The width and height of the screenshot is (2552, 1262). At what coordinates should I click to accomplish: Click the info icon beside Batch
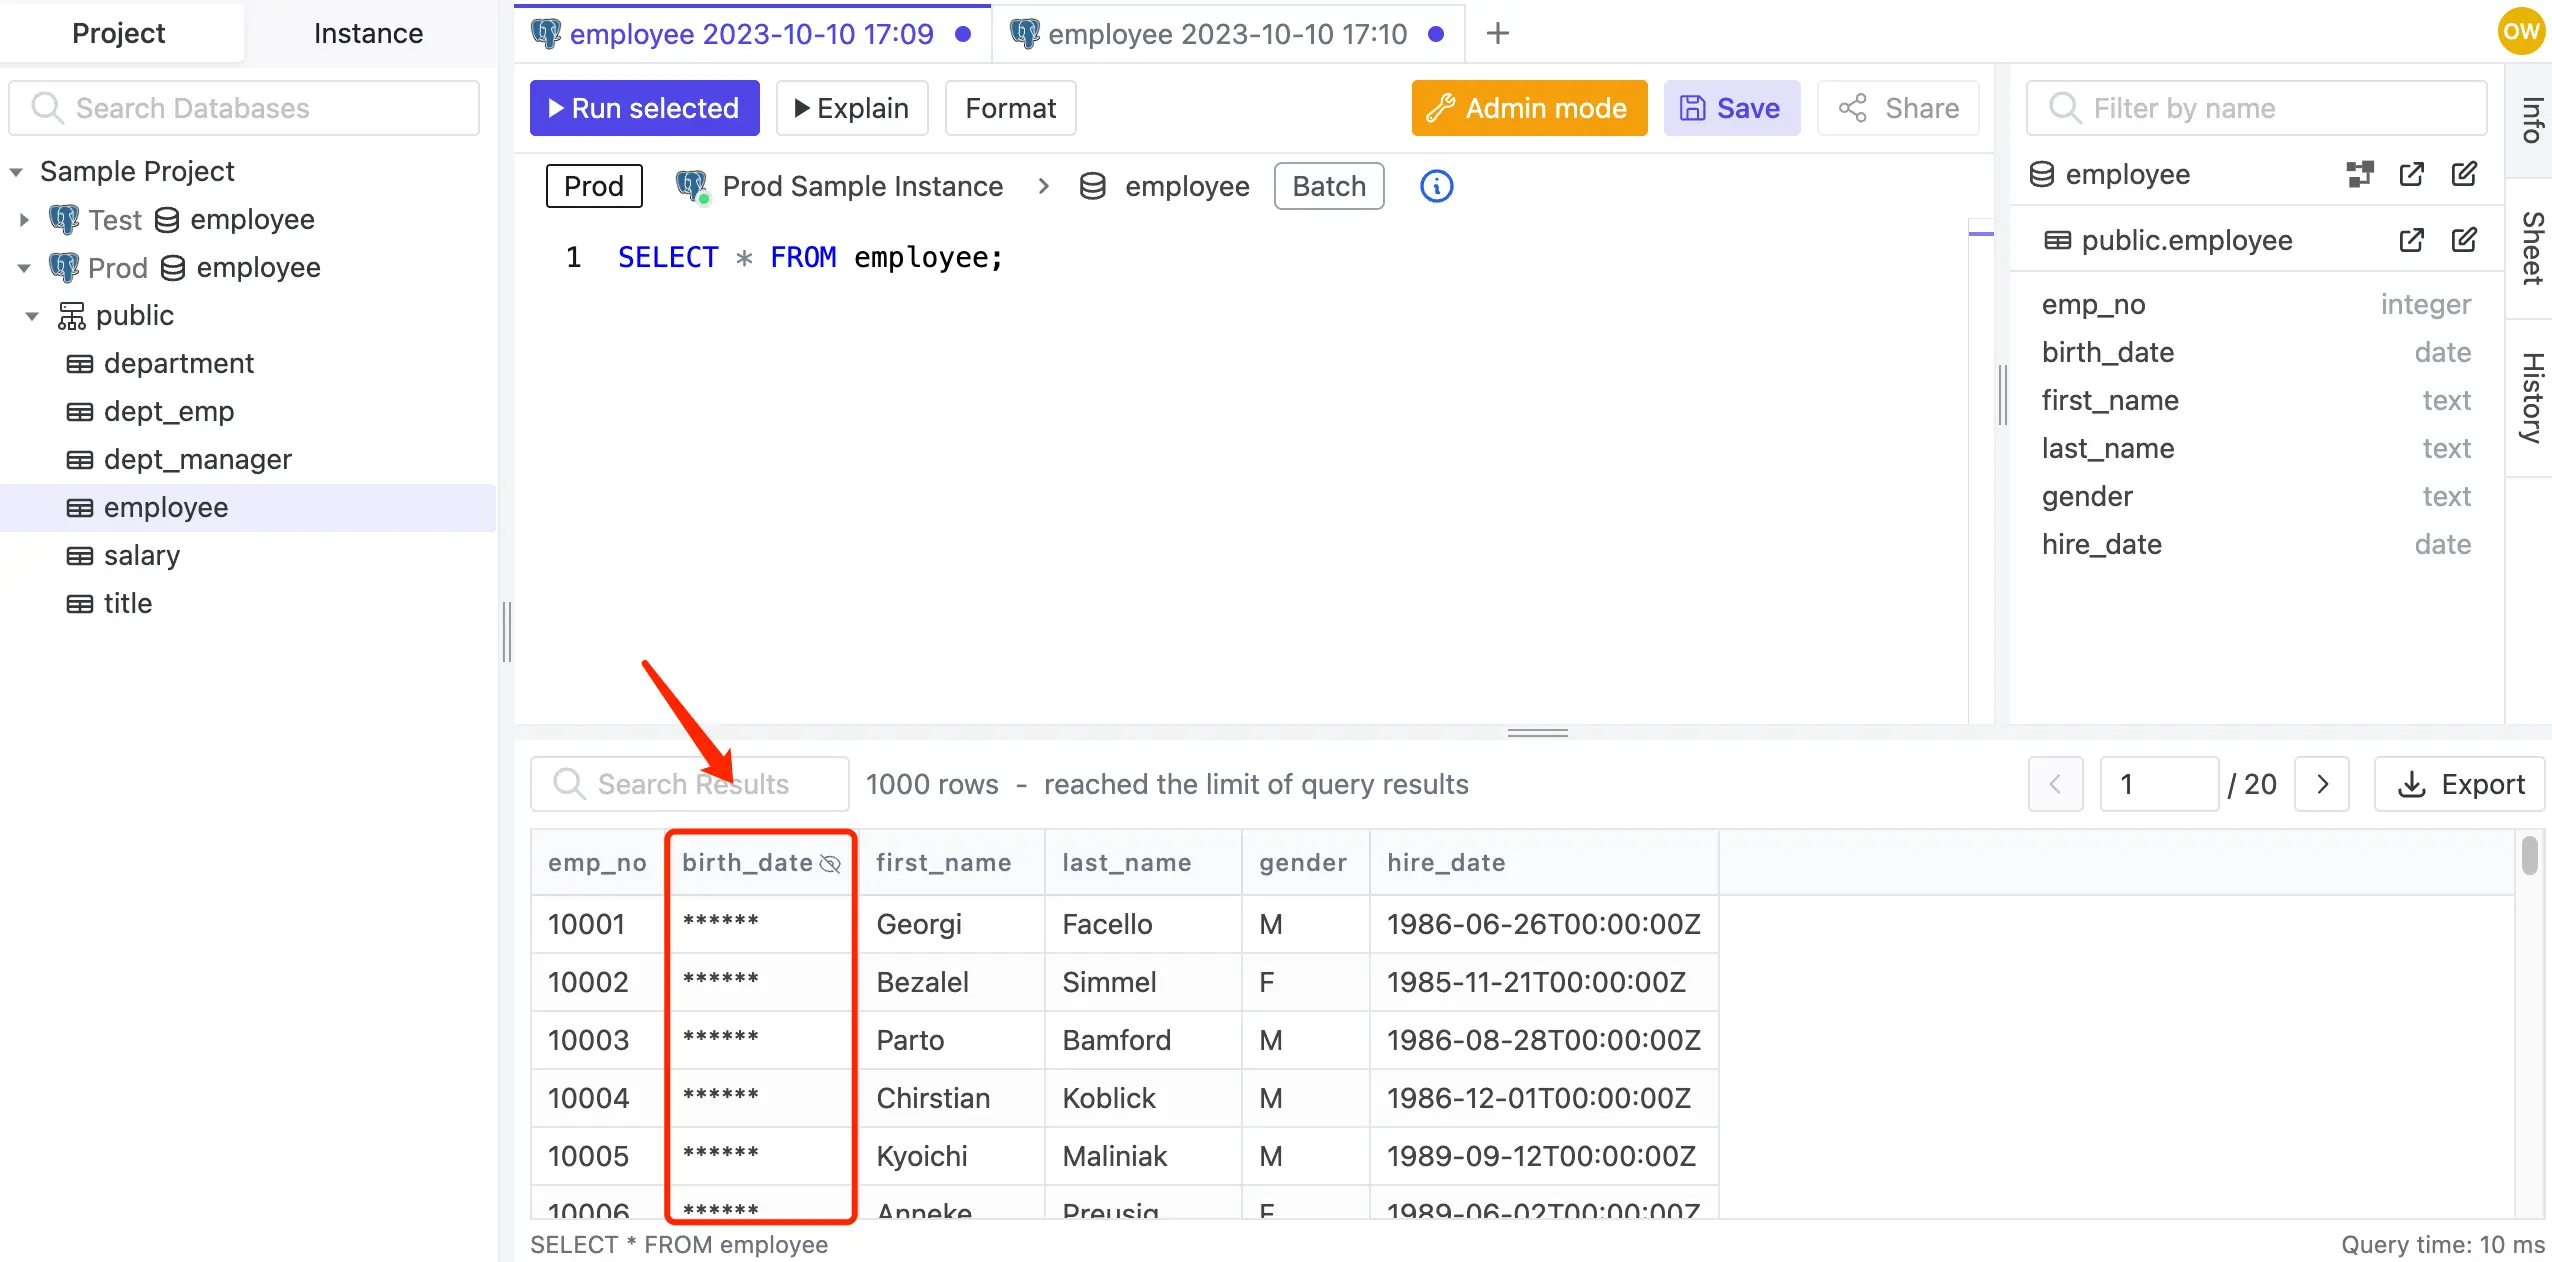pyautogui.click(x=1436, y=186)
